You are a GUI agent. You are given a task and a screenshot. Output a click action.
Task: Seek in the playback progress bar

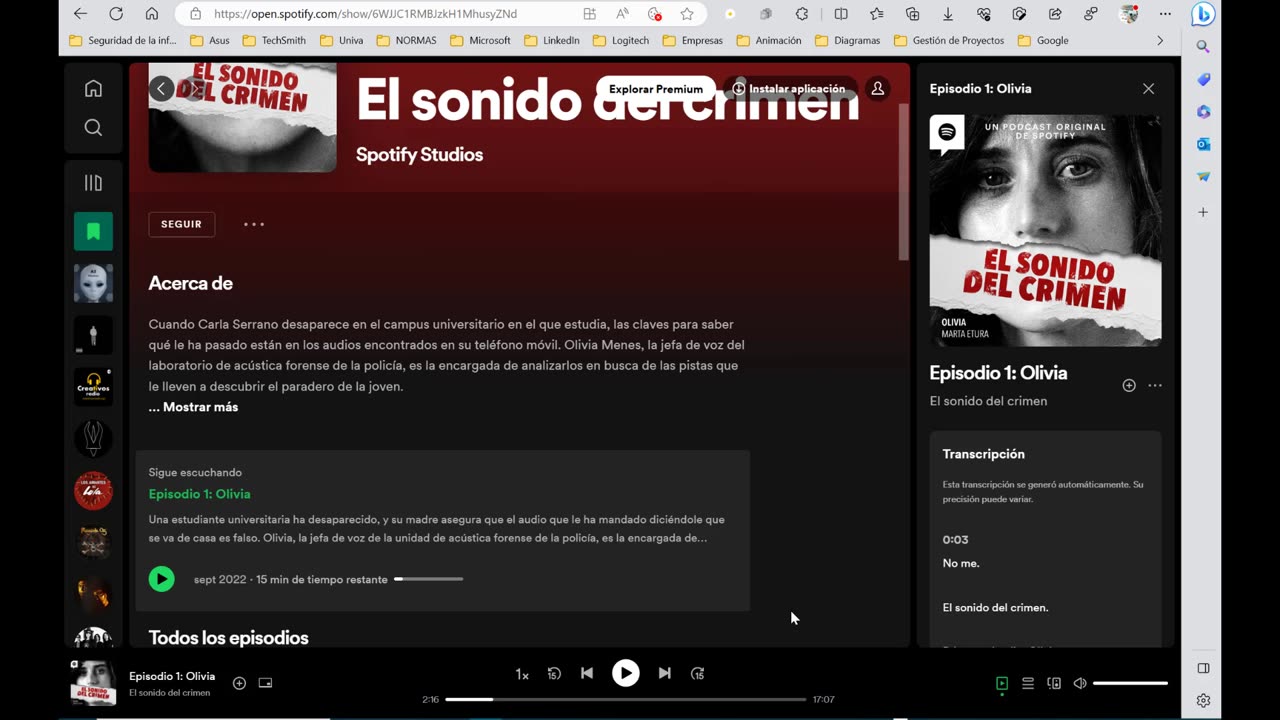[x=625, y=700]
